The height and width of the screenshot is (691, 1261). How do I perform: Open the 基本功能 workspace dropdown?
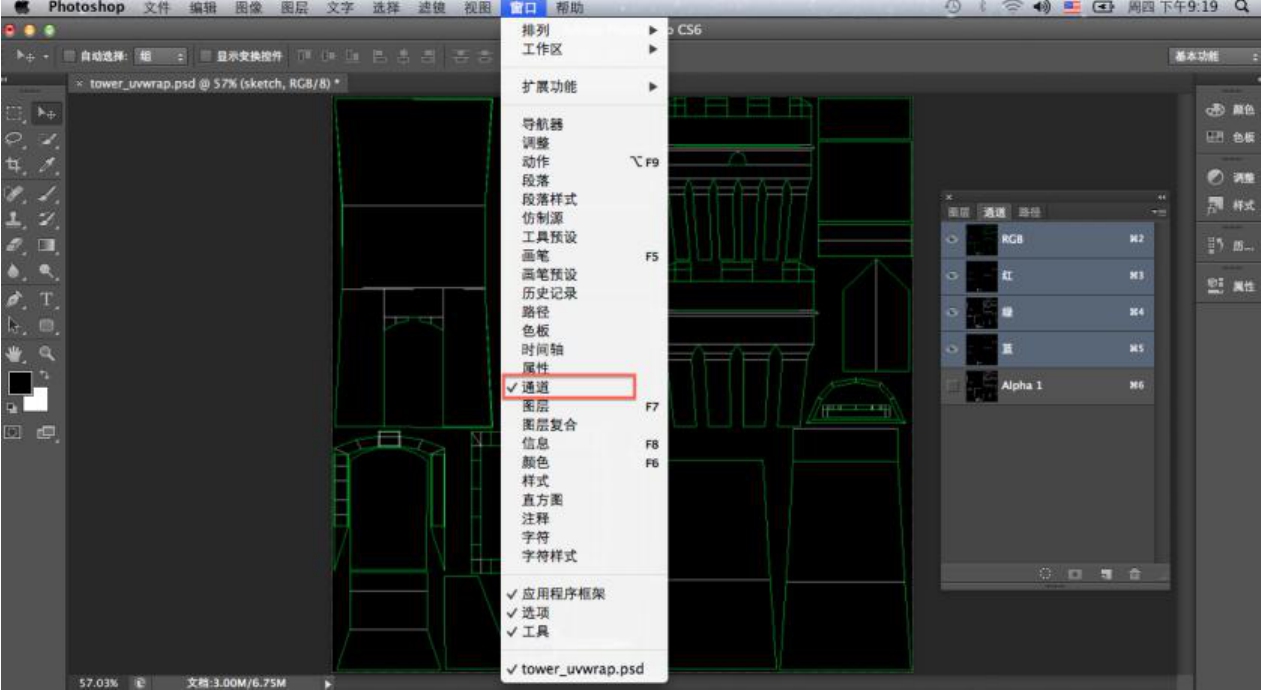click(x=1214, y=57)
